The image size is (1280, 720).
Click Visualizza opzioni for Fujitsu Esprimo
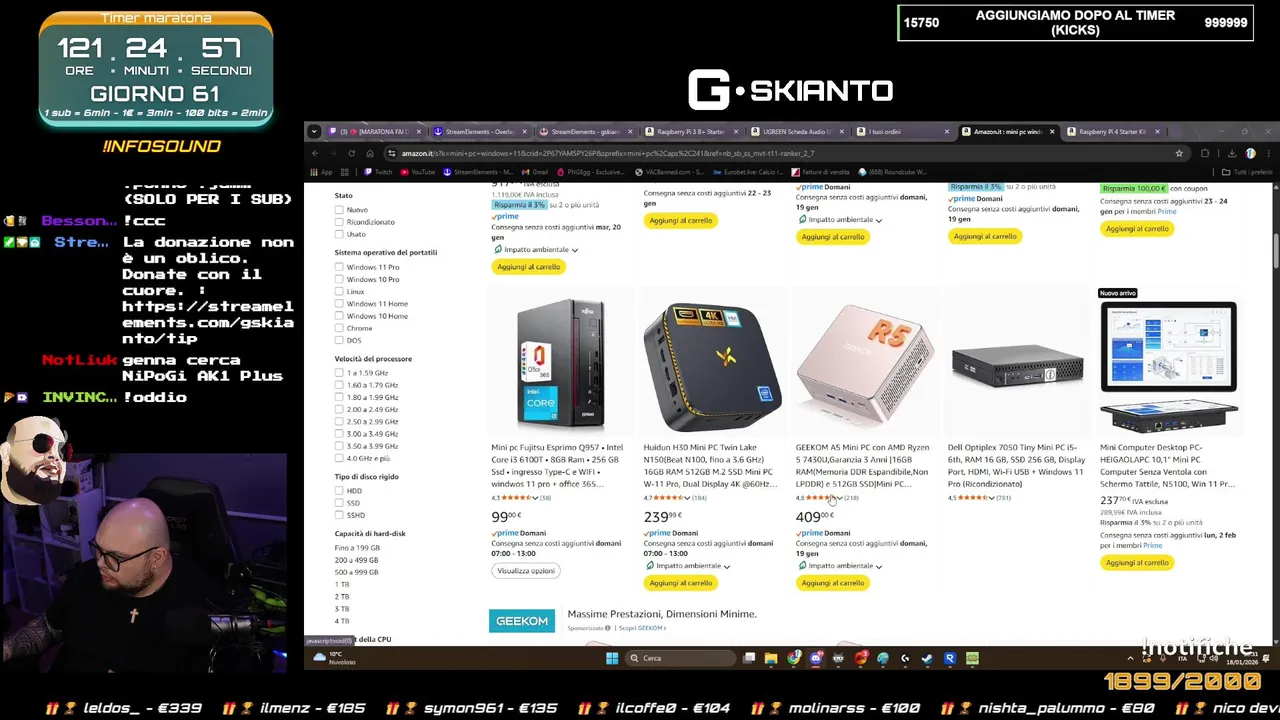point(526,571)
